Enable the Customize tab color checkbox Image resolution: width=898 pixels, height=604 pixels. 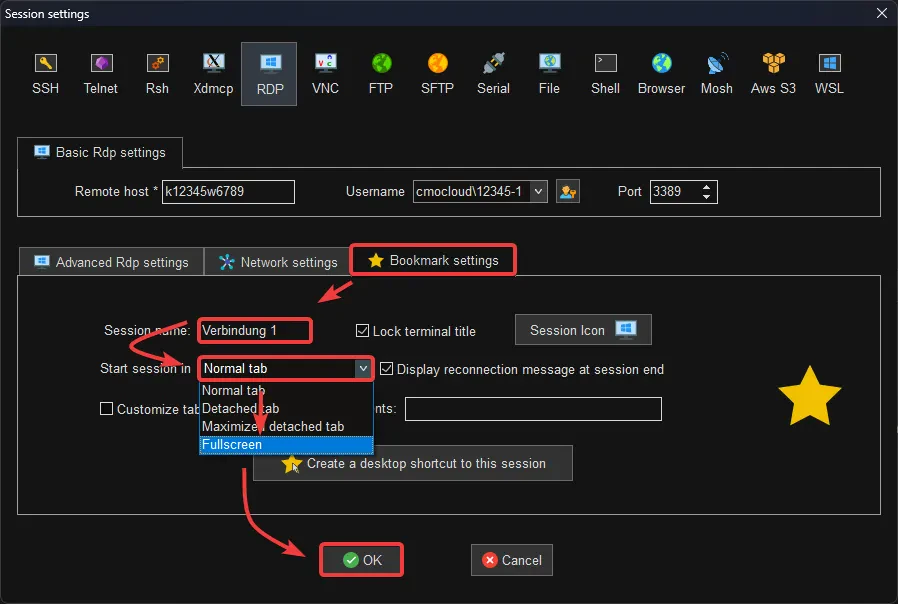pyautogui.click(x=106, y=409)
